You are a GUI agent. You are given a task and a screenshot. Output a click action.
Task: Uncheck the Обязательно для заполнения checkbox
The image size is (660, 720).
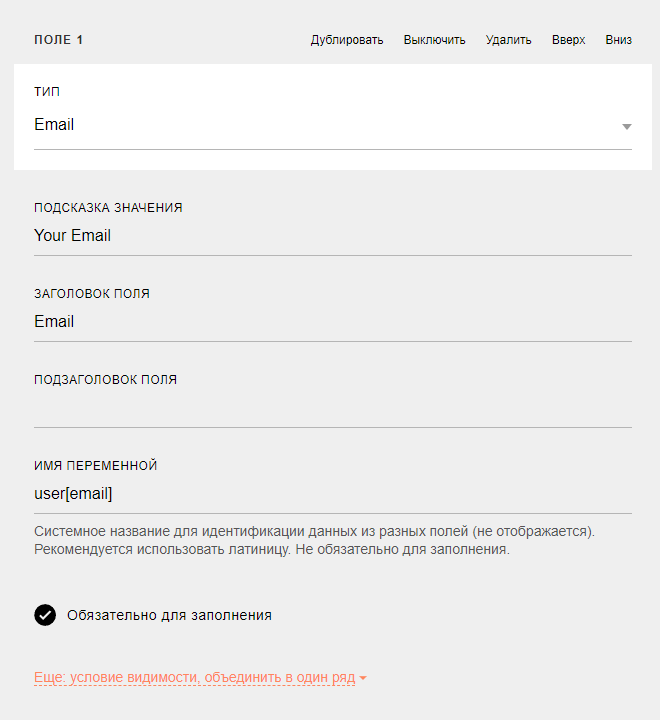coord(45,615)
